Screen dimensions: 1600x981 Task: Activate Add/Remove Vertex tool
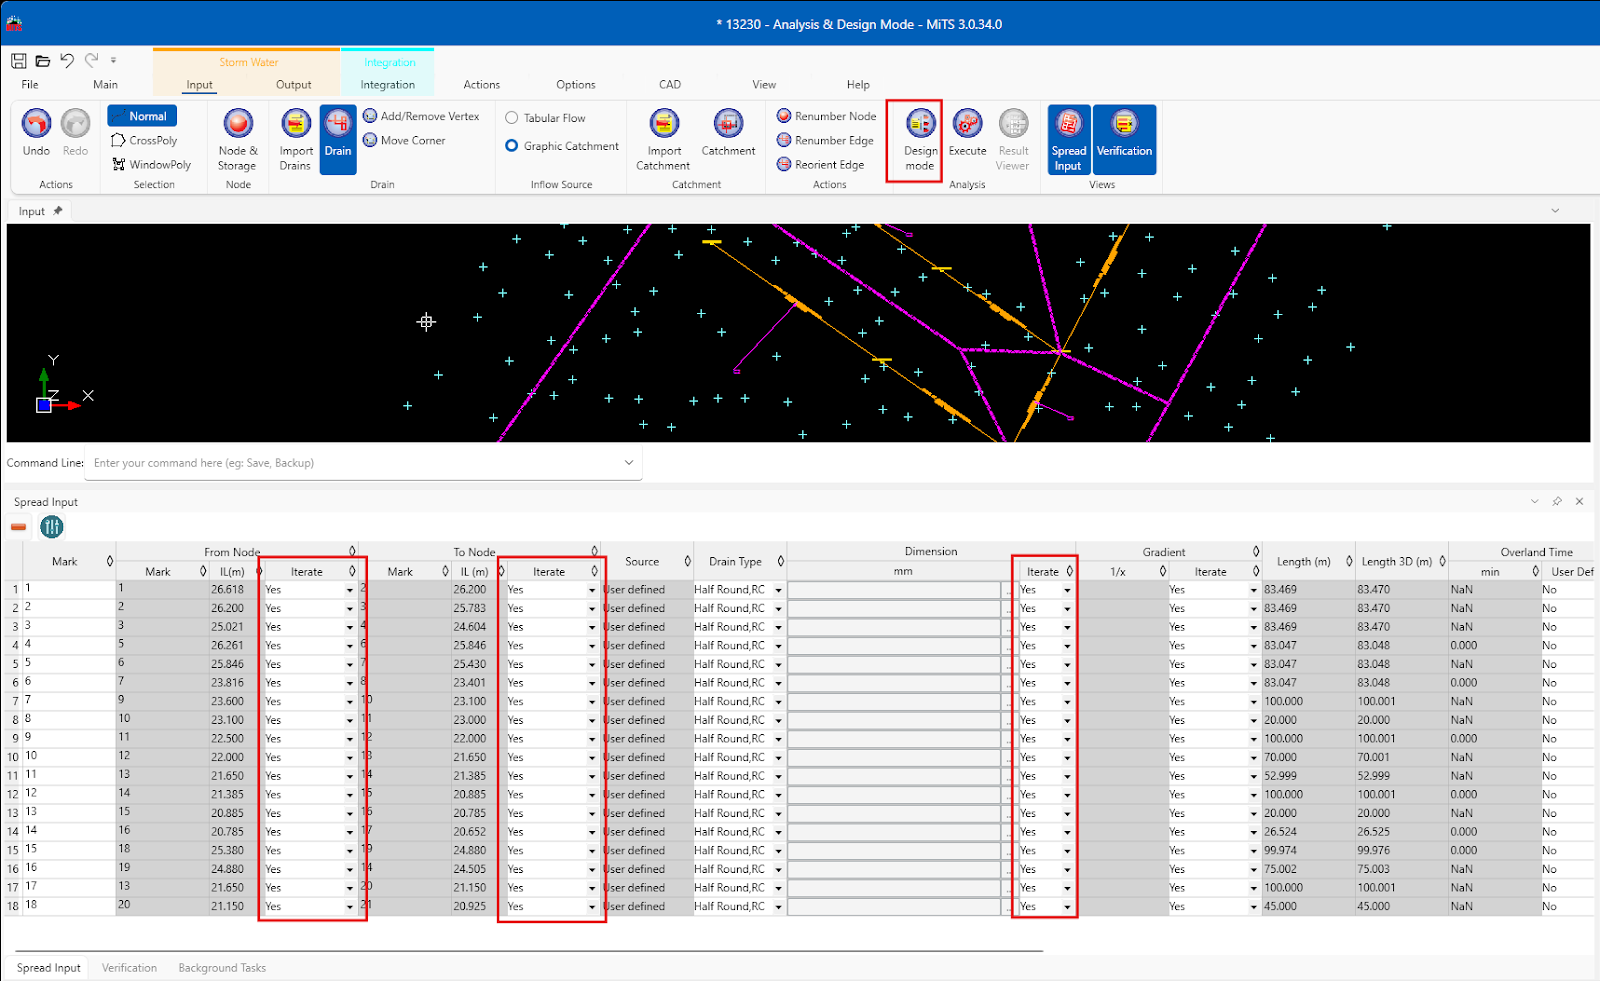click(x=421, y=116)
